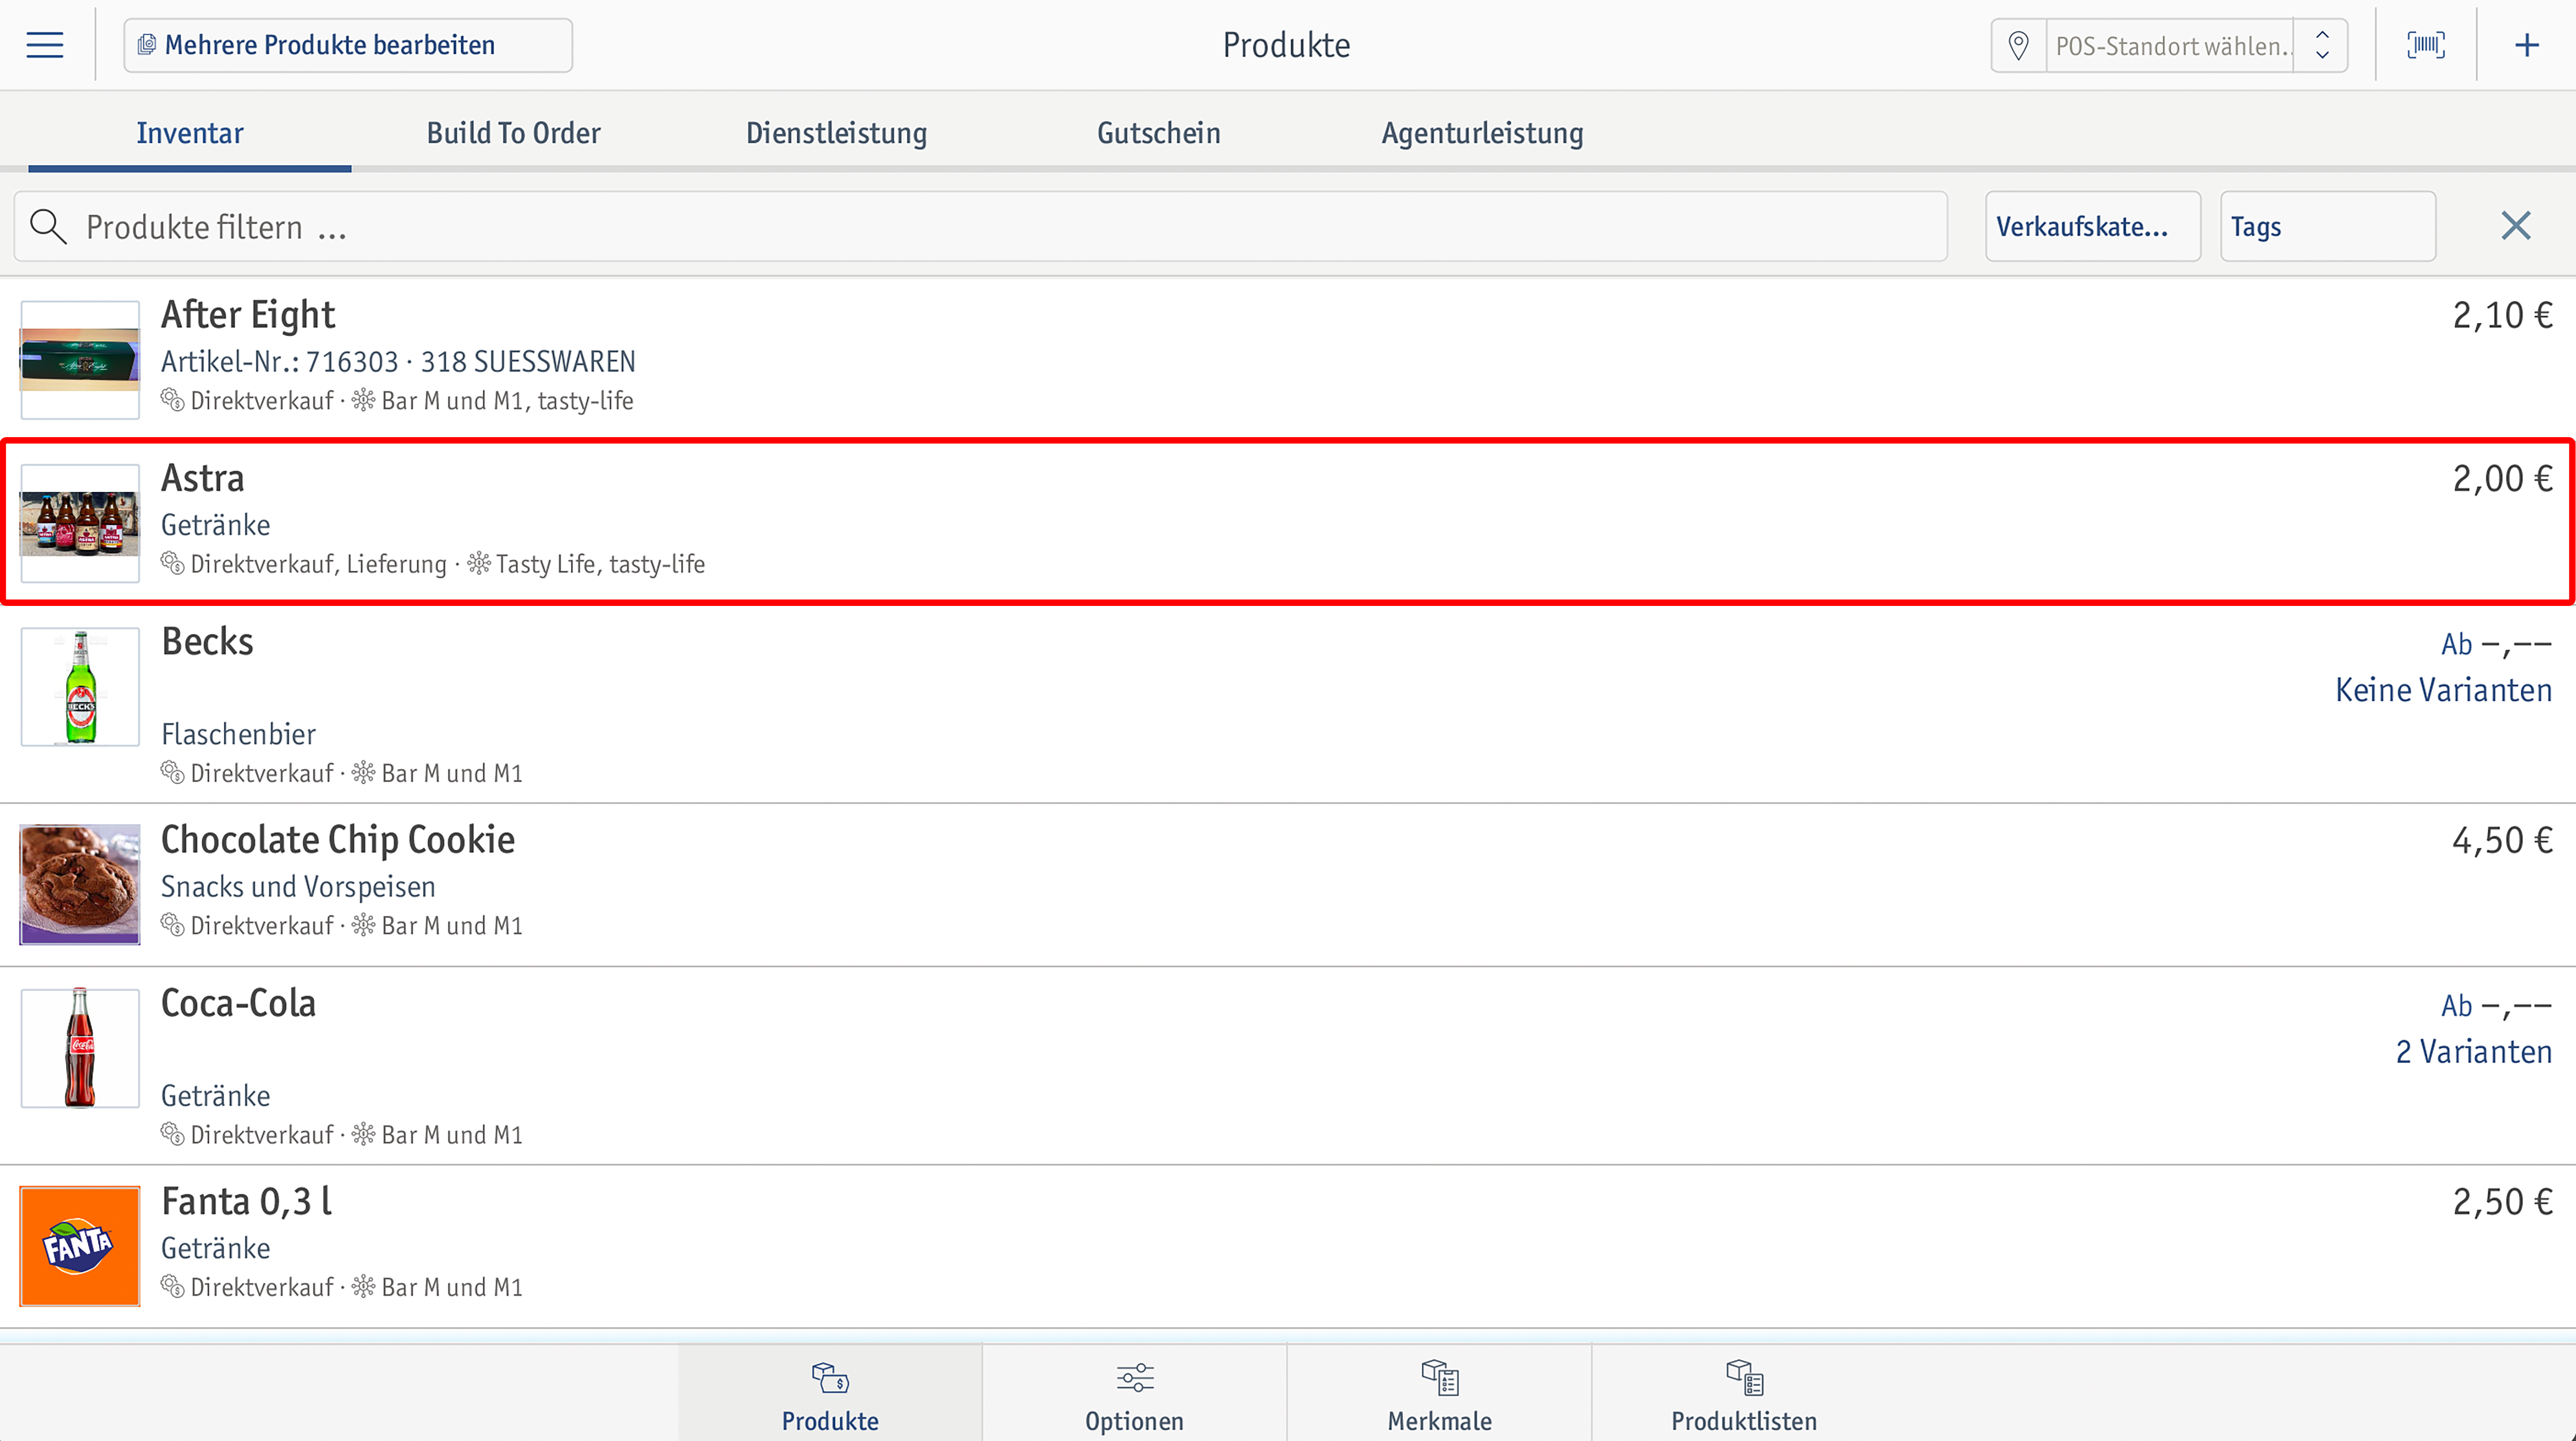Click Keine Varianten on Becks row
This screenshot has width=2576, height=1441.
[x=2443, y=690]
